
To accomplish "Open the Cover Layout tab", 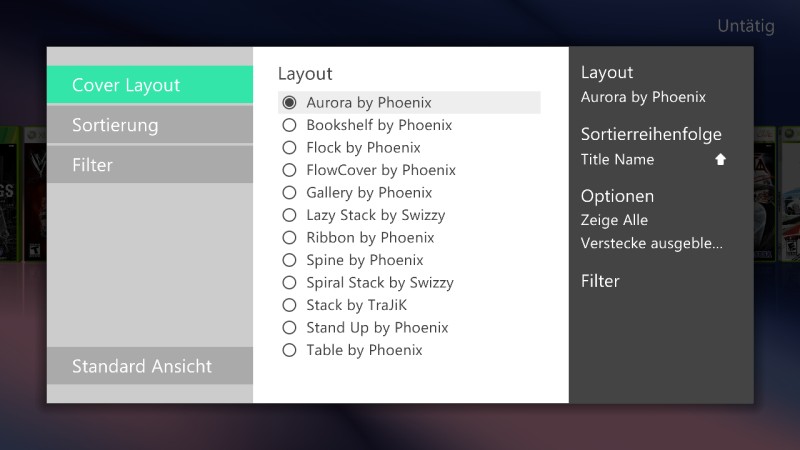I will tap(149, 85).
